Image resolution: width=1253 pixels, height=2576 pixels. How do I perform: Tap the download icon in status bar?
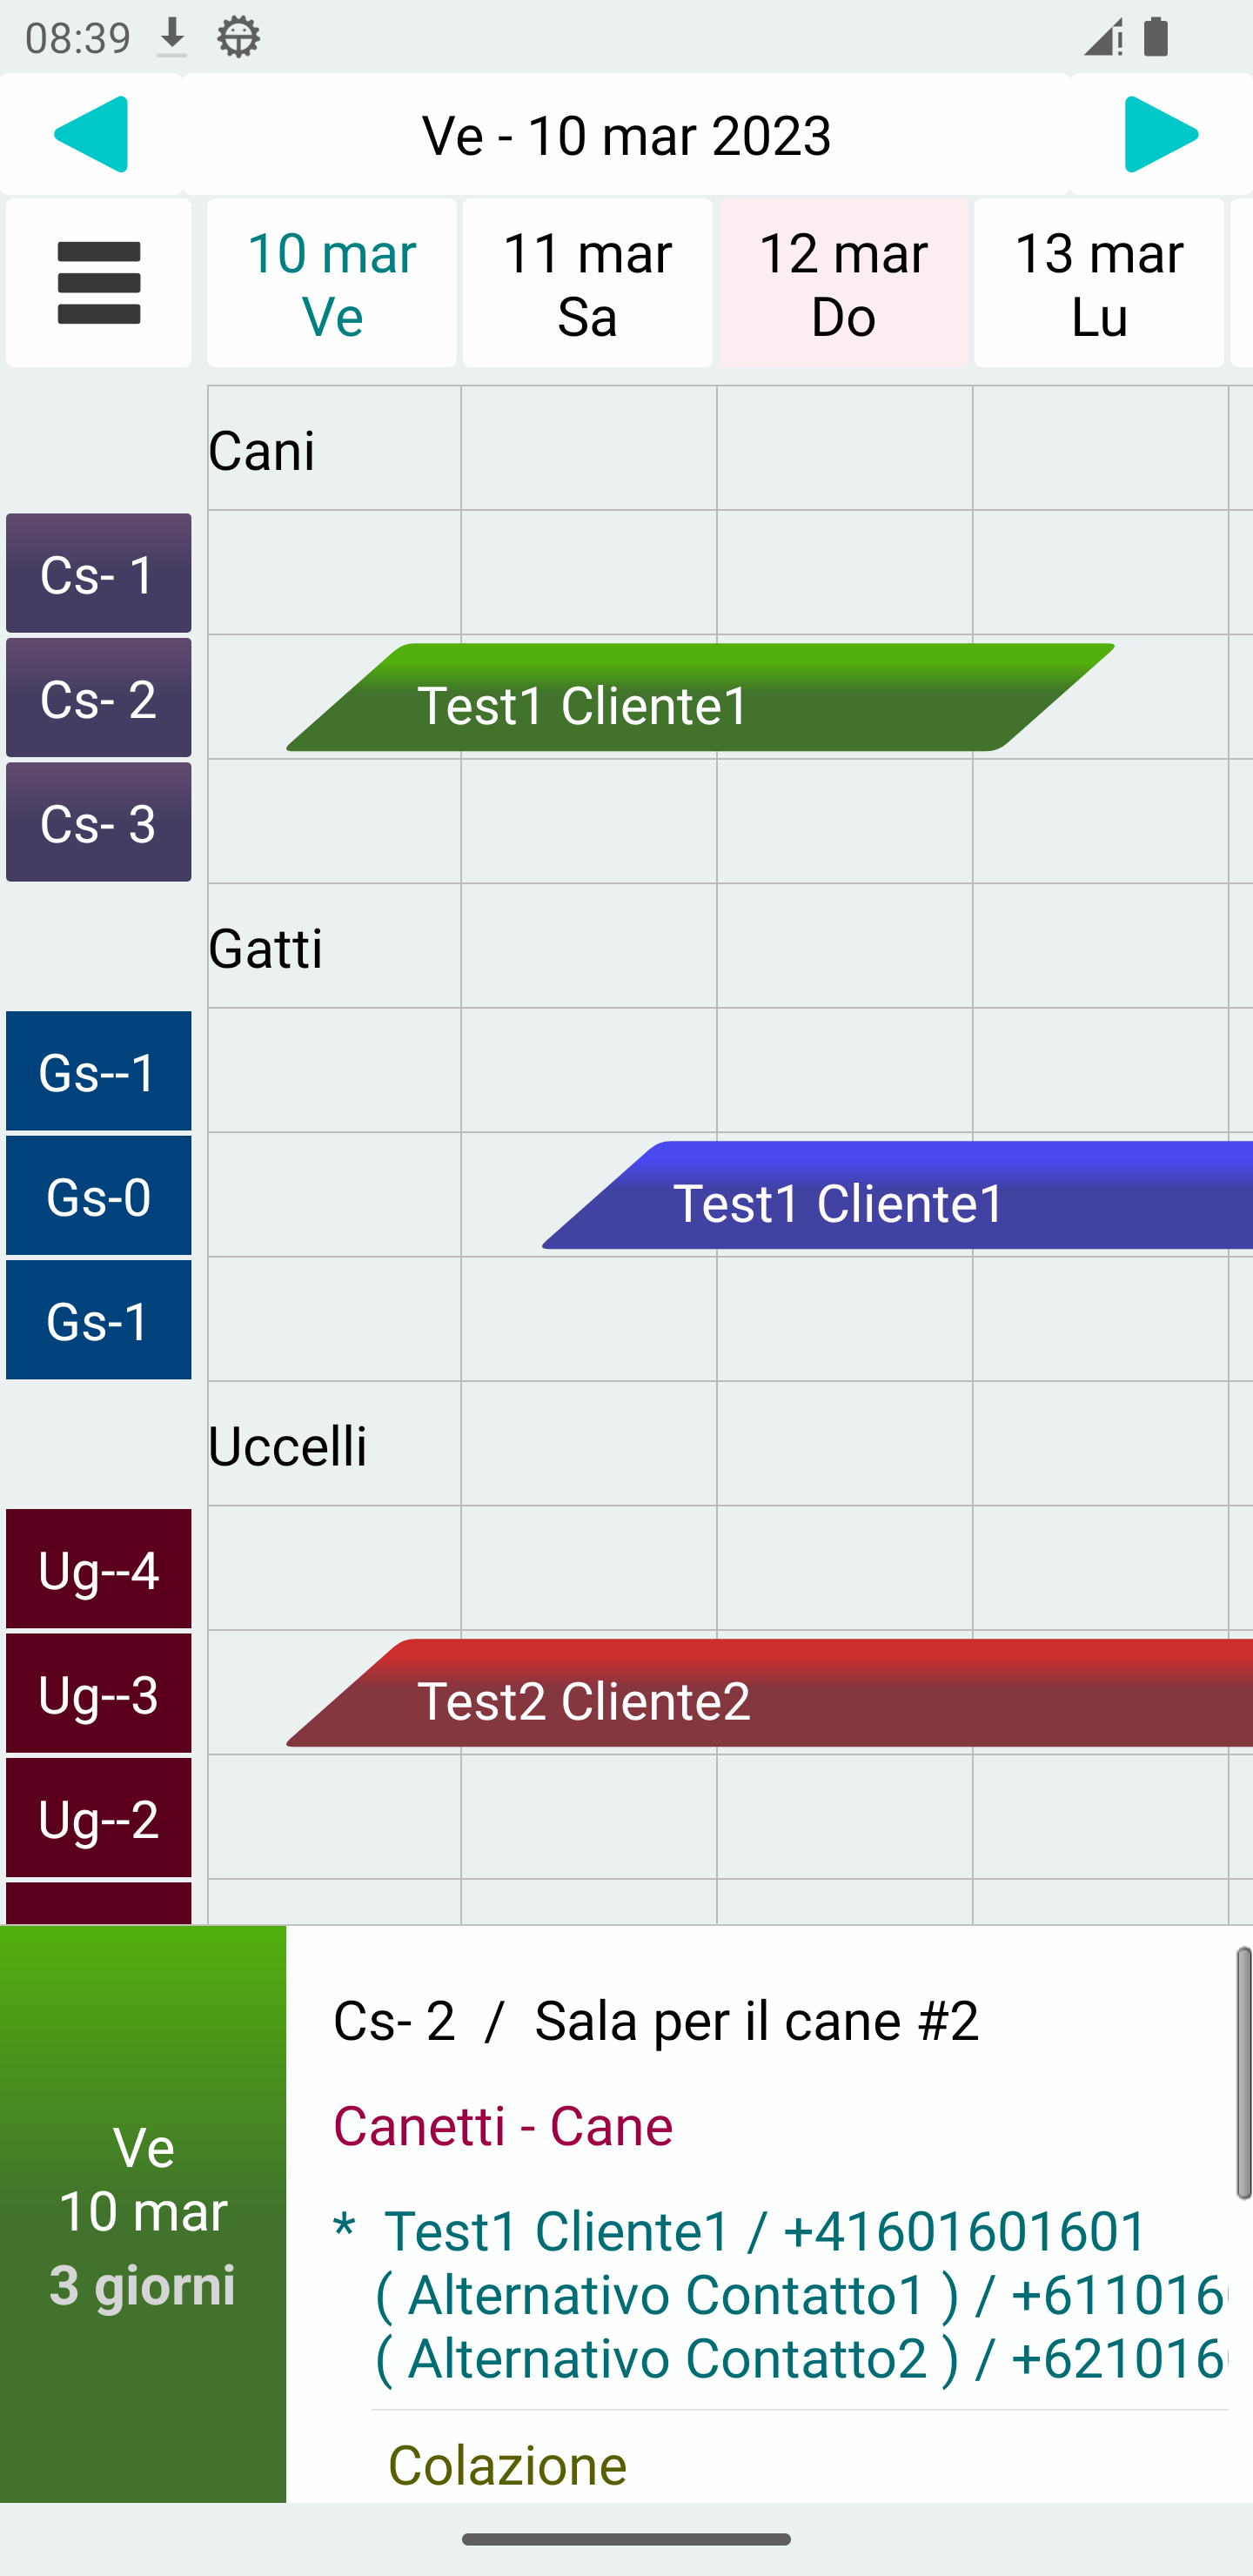click(x=172, y=38)
